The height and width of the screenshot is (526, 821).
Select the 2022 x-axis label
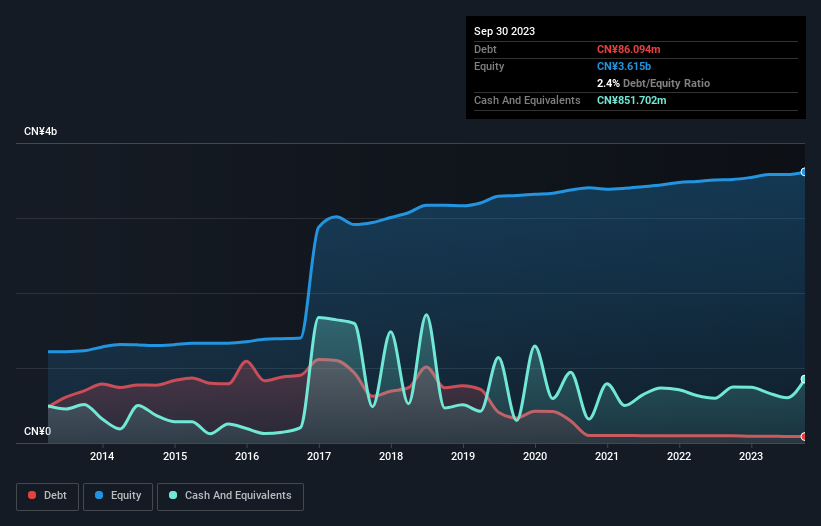679,456
